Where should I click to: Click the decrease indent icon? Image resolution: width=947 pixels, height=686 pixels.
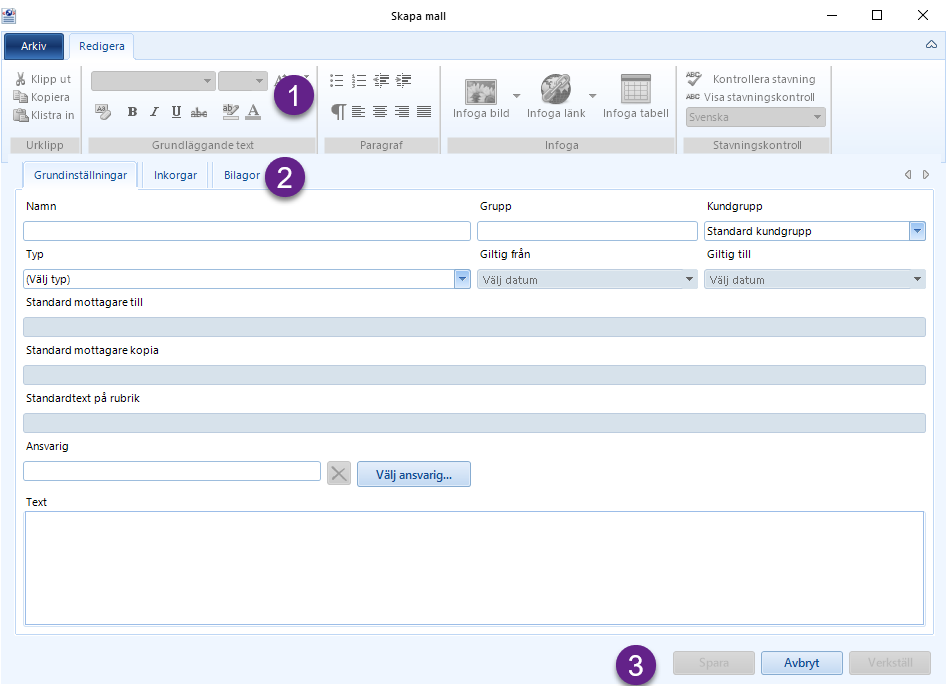coord(381,80)
